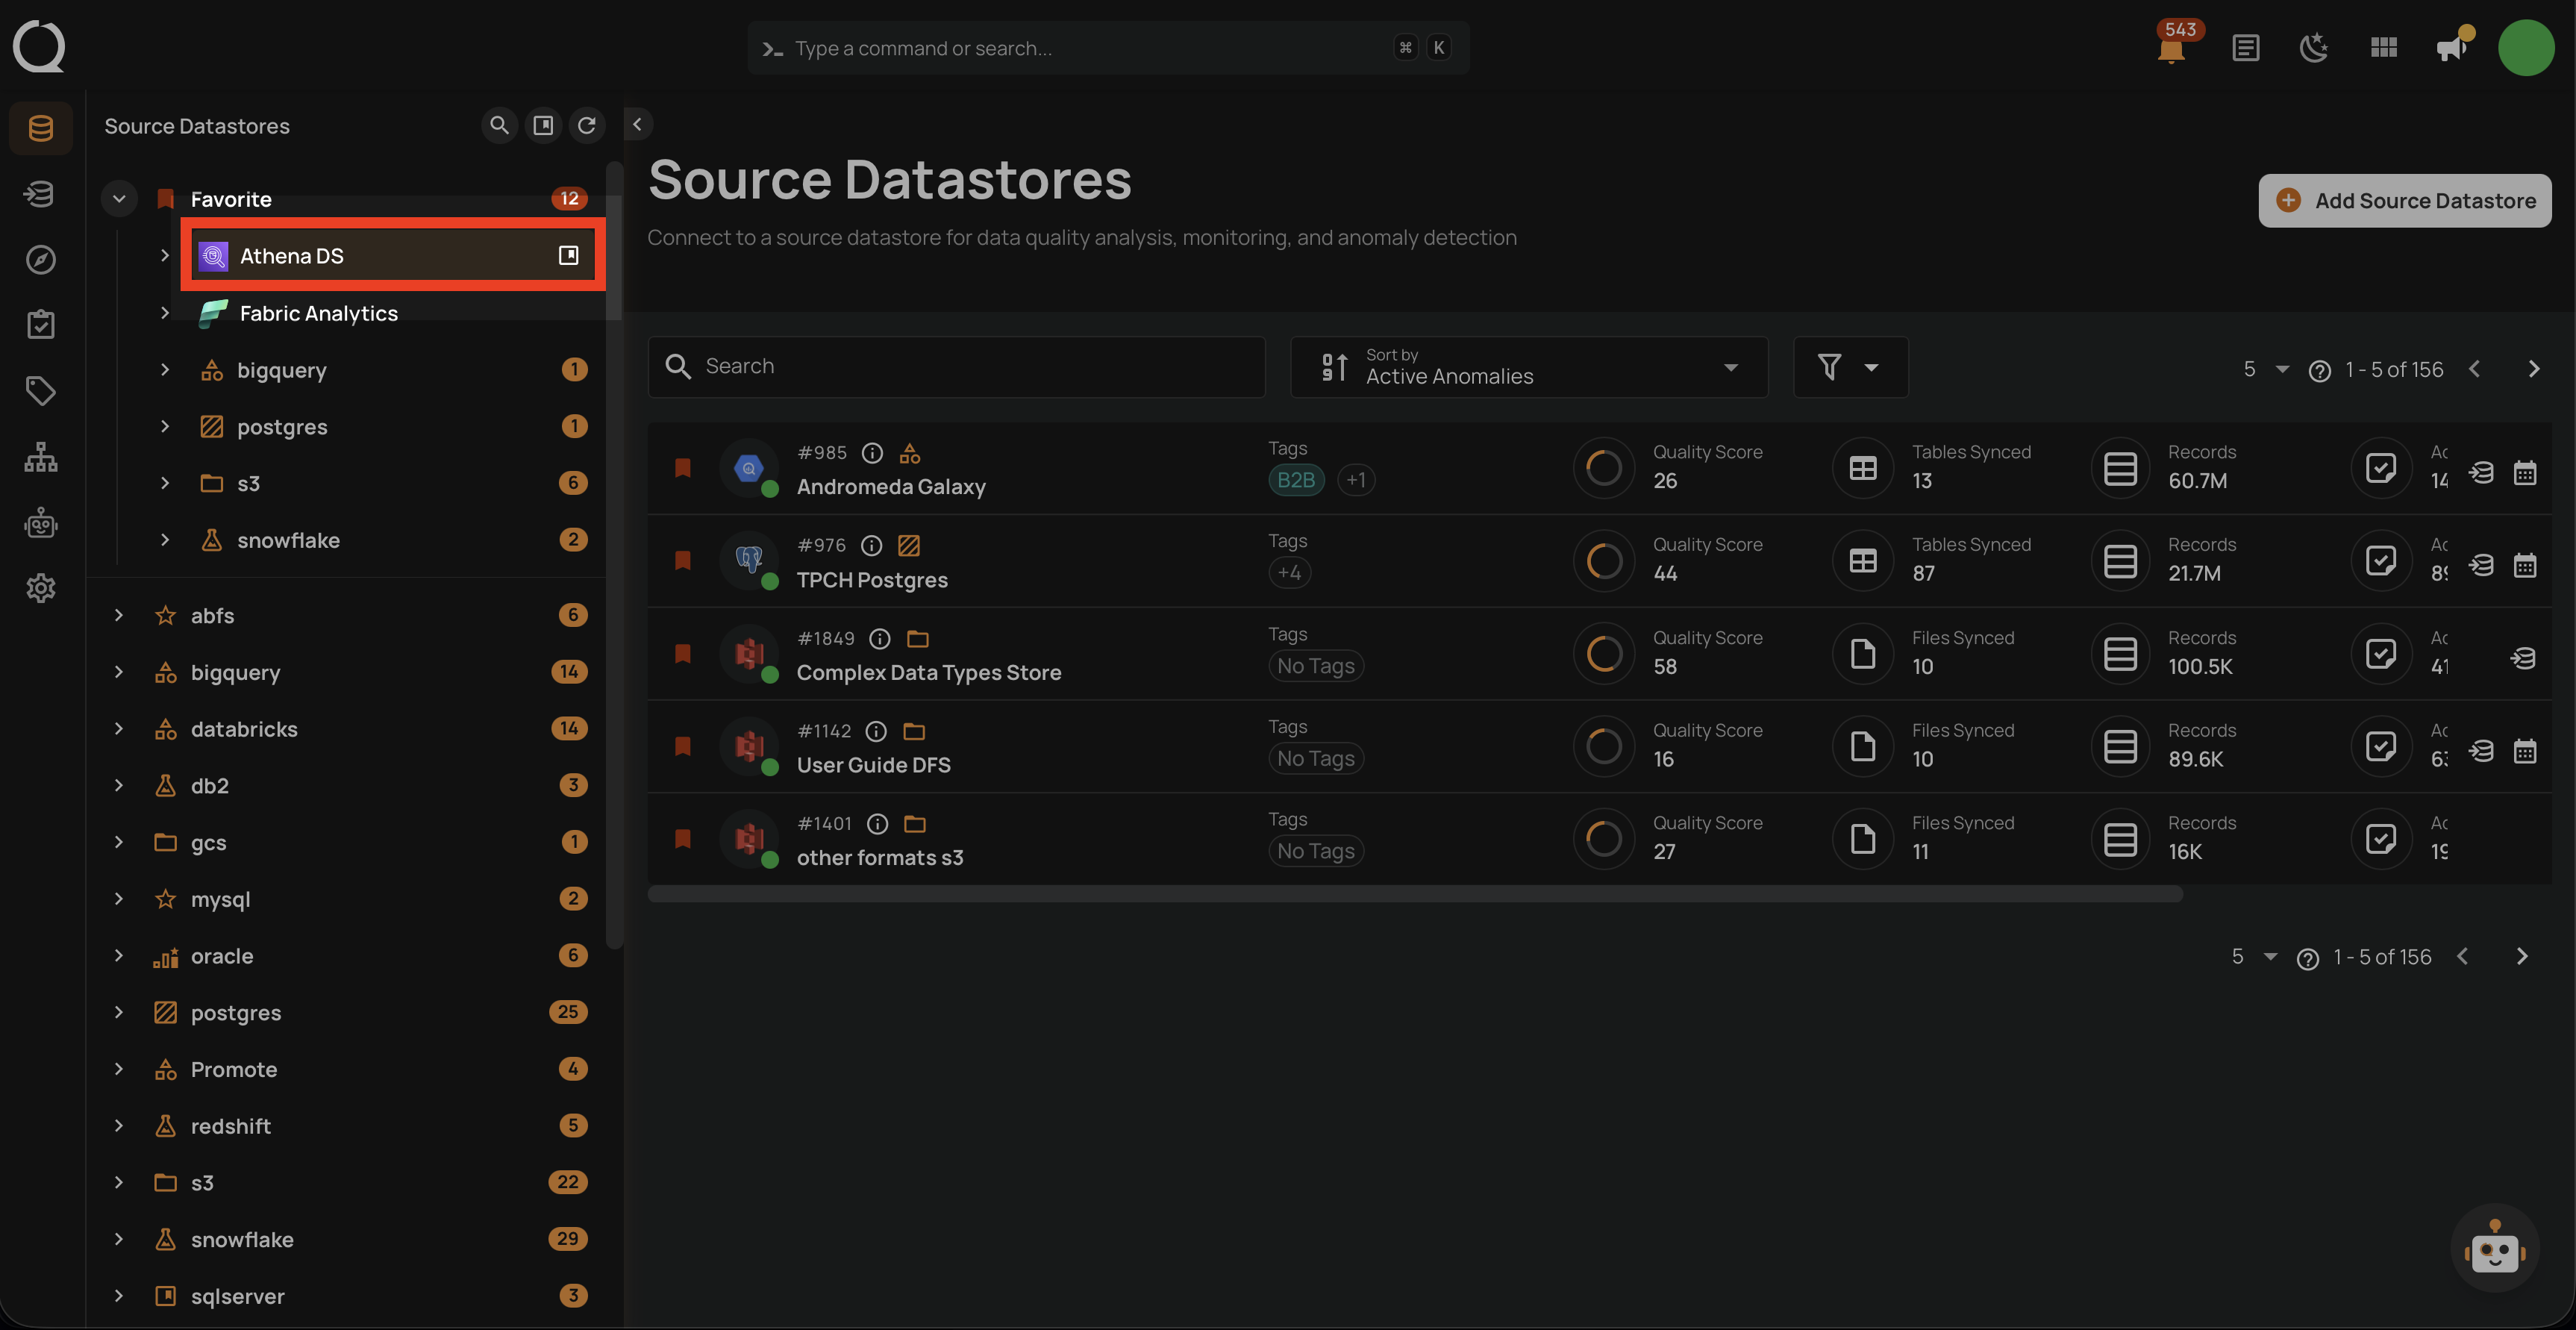This screenshot has width=2576, height=1330.
Task: Open the apps grid icon in header
Action: coord(2384,48)
